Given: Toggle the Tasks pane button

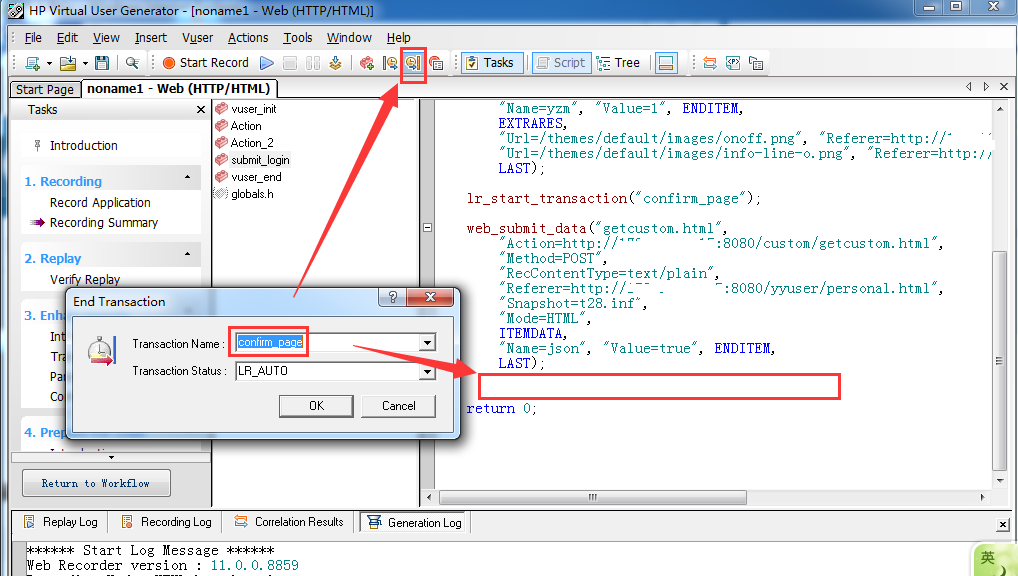Looking at the screenshot, I should (x=492, y=63).
